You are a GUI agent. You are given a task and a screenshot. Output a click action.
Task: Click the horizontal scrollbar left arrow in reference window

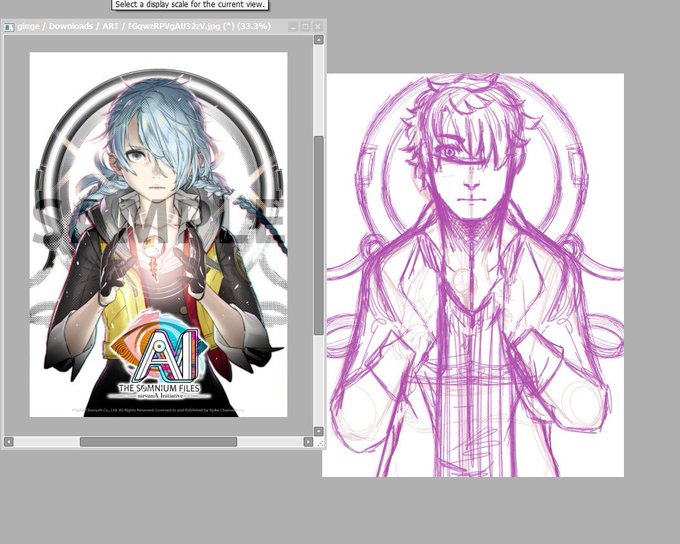(9, 442)
